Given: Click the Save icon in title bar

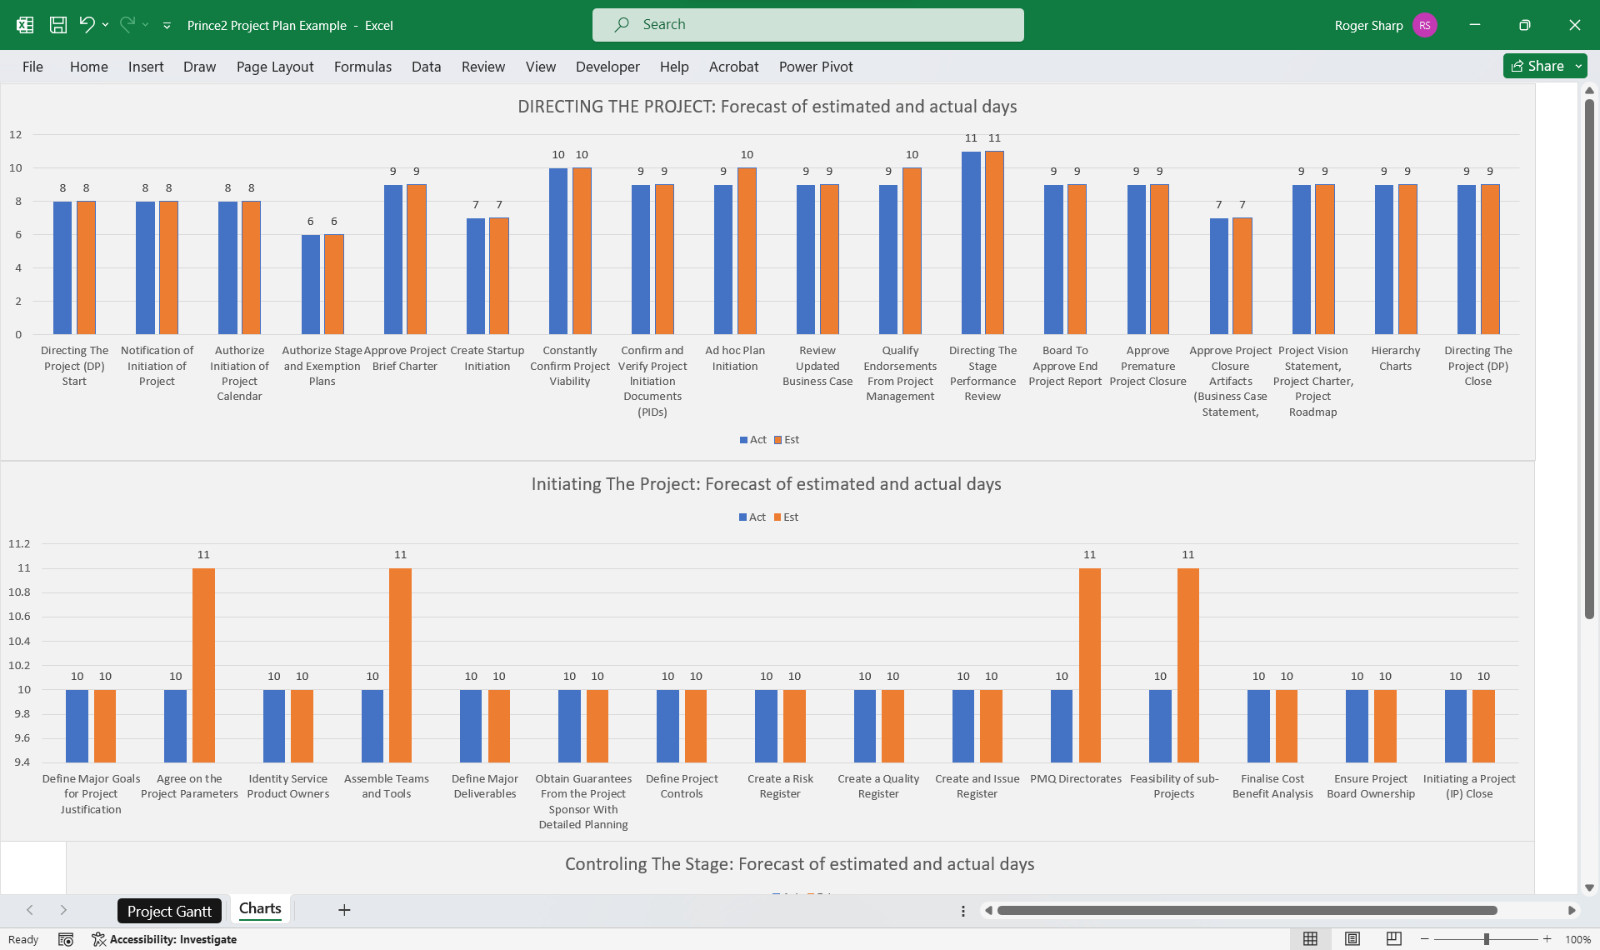Looking at the screenshot, I should click(58, 25).
